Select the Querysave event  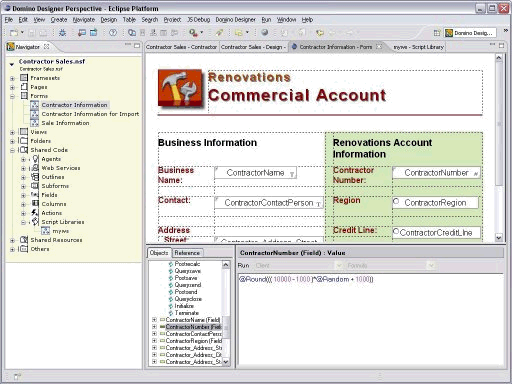[188, 271]
